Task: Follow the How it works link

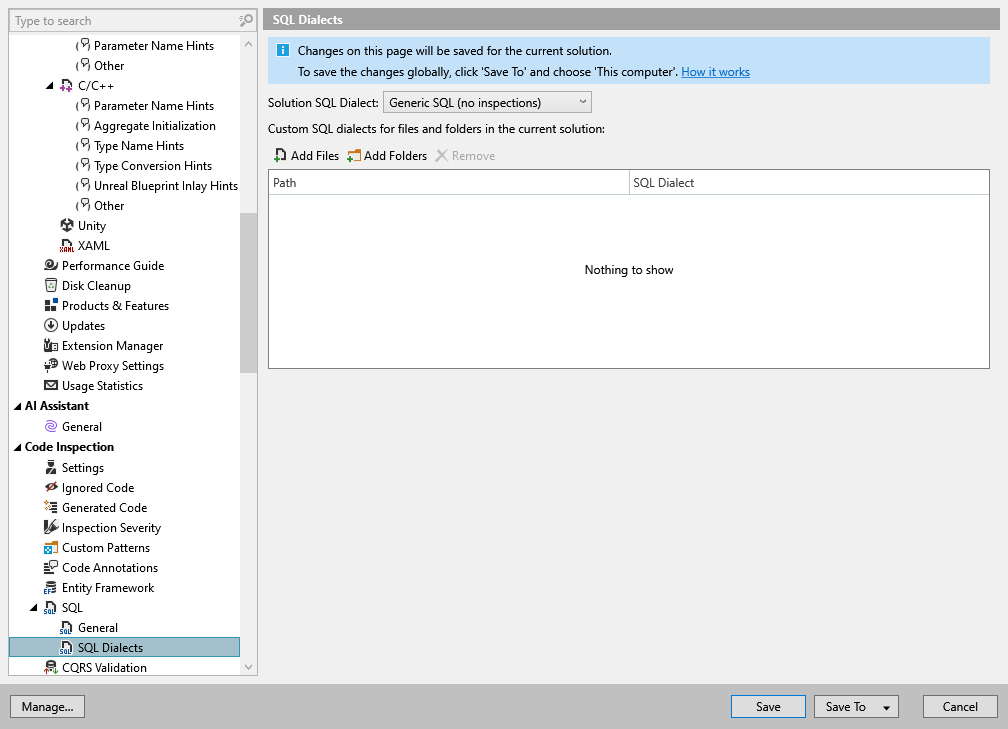Action: (717, 71)
